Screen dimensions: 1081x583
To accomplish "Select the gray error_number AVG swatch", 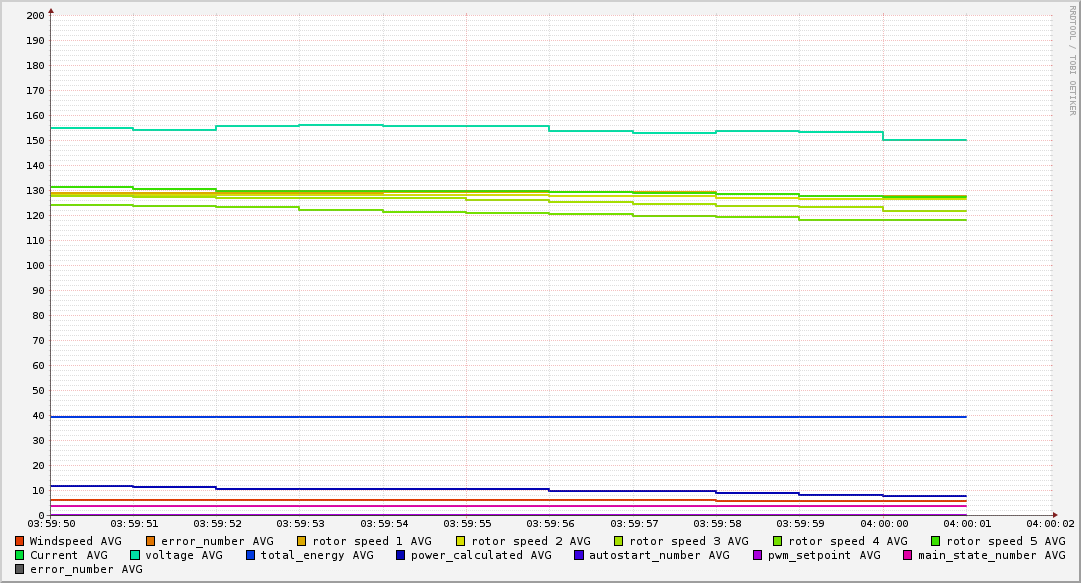I will coord(19,569).
